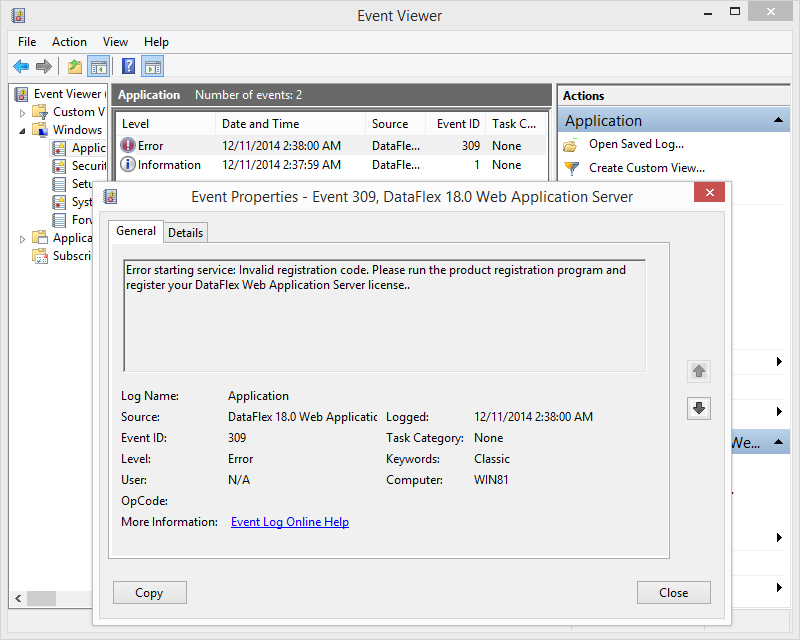Open the Help menu
This screenshot has height=640, width=800.
click(156, 42)
